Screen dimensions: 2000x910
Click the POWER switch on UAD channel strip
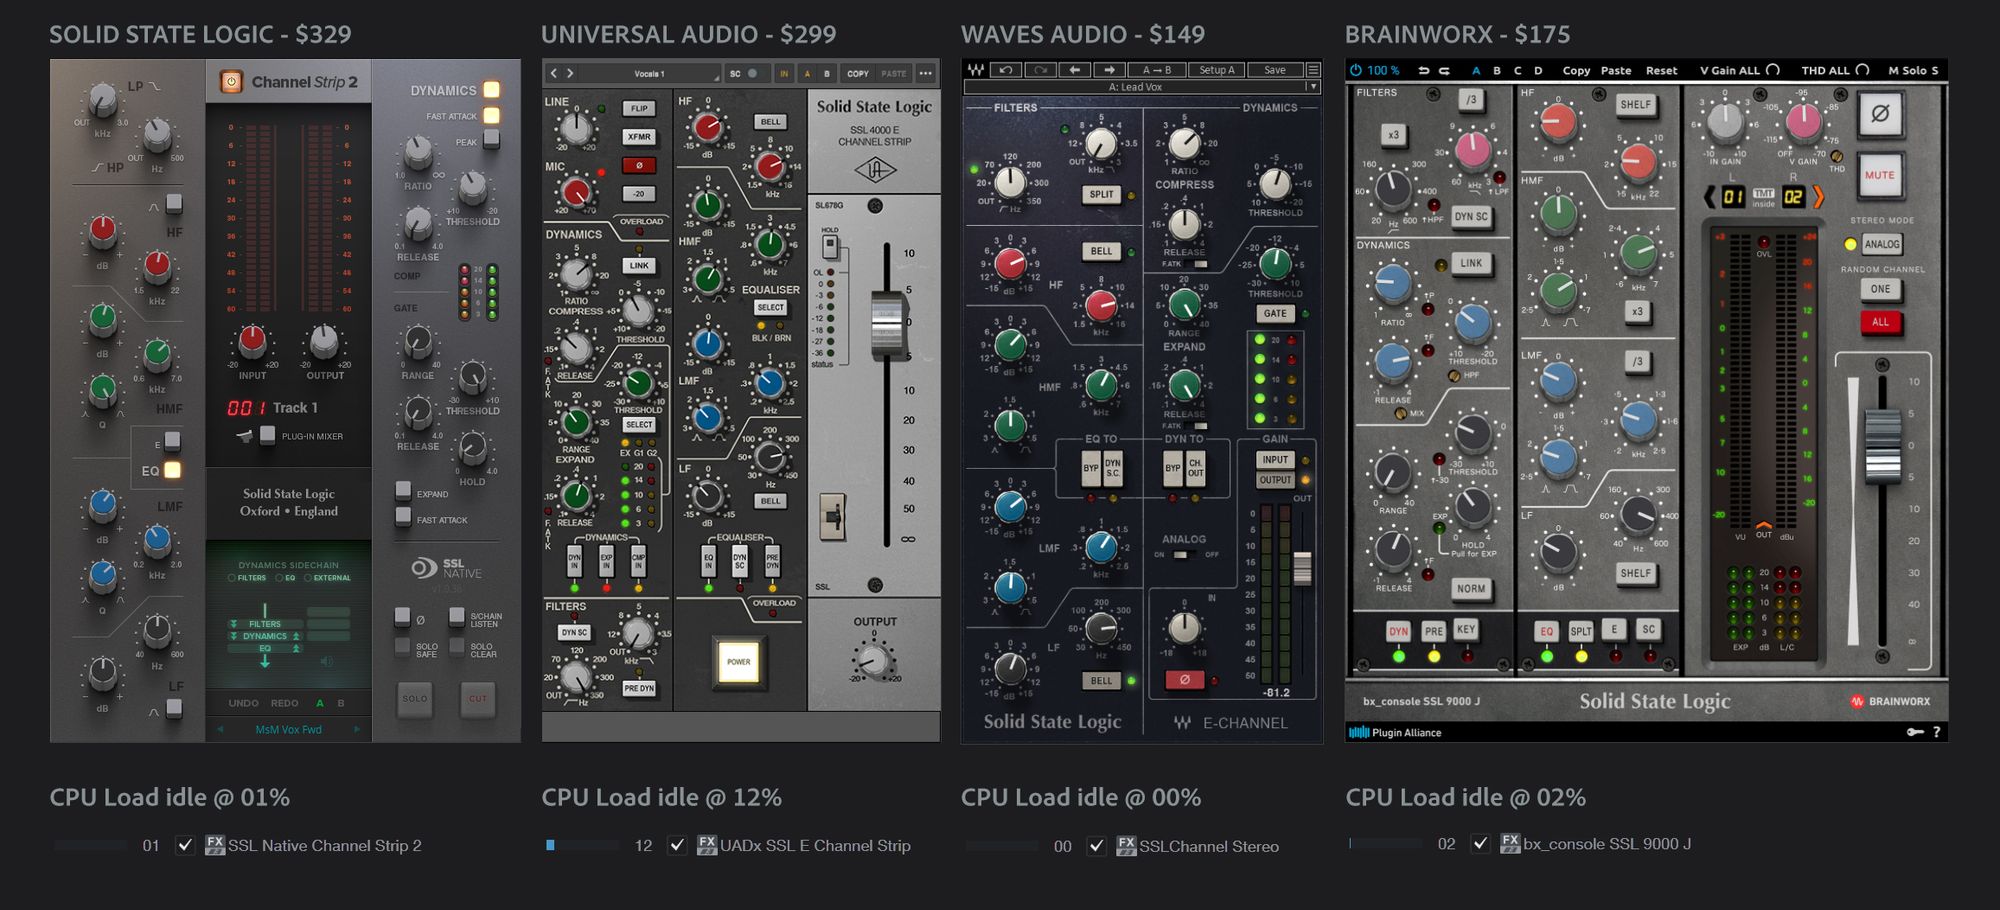[738, 662]
